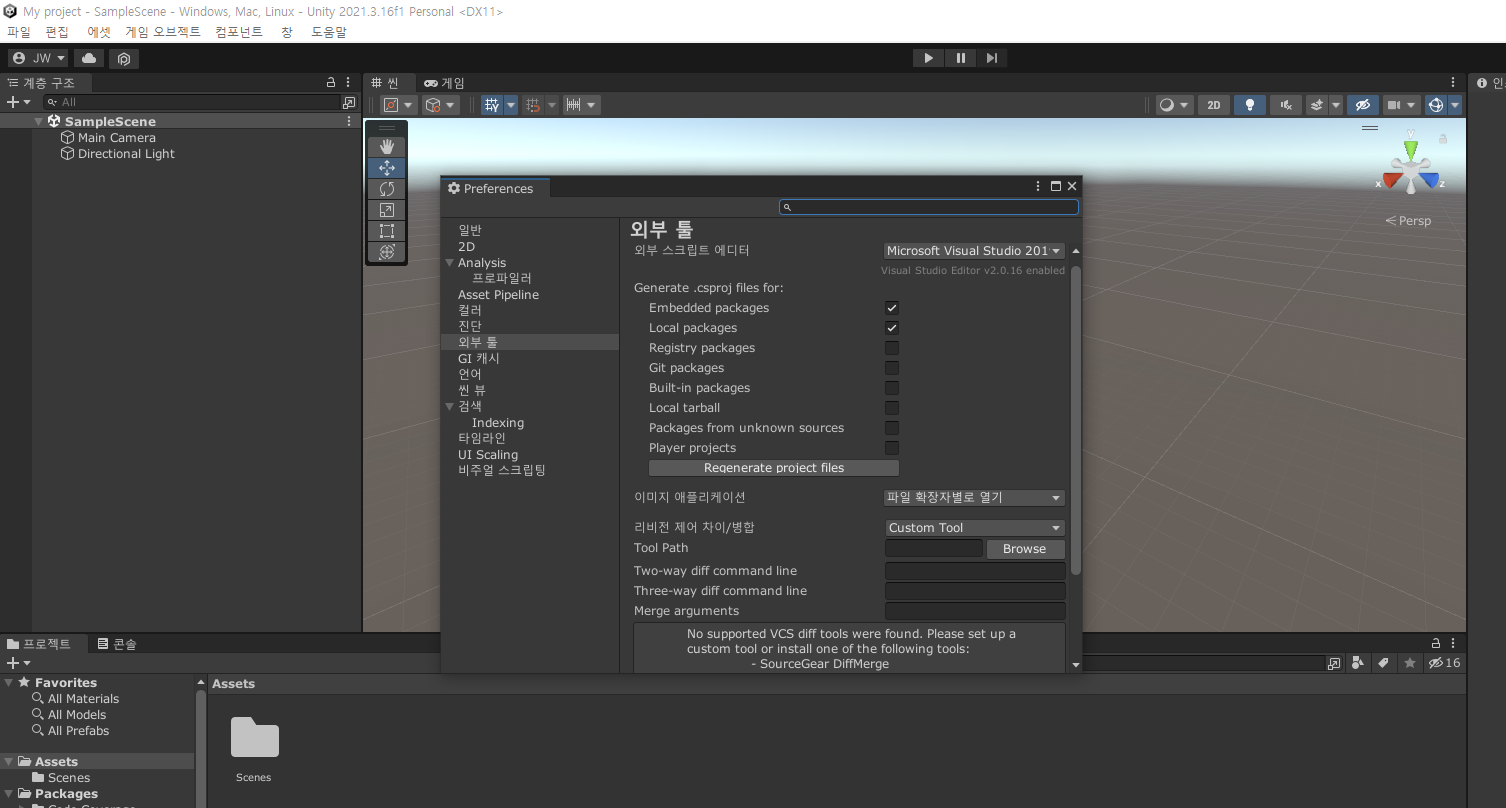Enable Registry packages checkbox

click(892, 348)
